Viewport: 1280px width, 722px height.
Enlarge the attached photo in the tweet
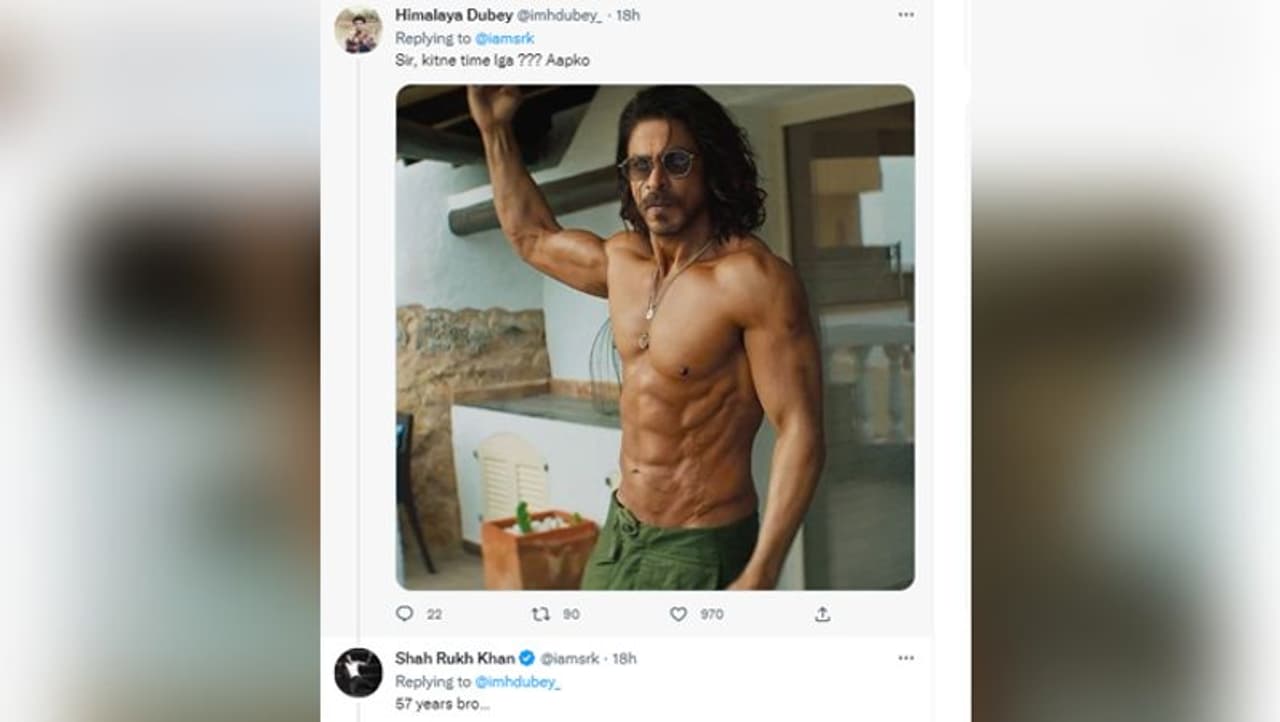coord(655,337)
